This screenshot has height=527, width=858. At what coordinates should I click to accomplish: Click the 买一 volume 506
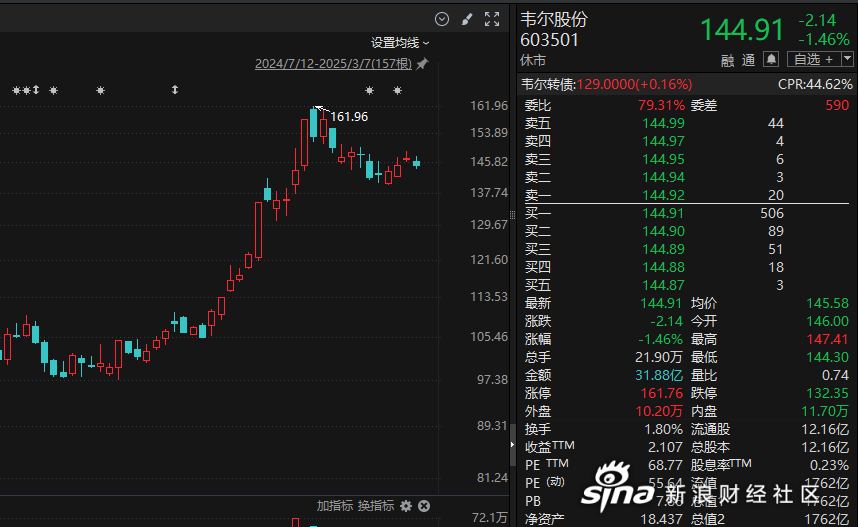[772, 213]
